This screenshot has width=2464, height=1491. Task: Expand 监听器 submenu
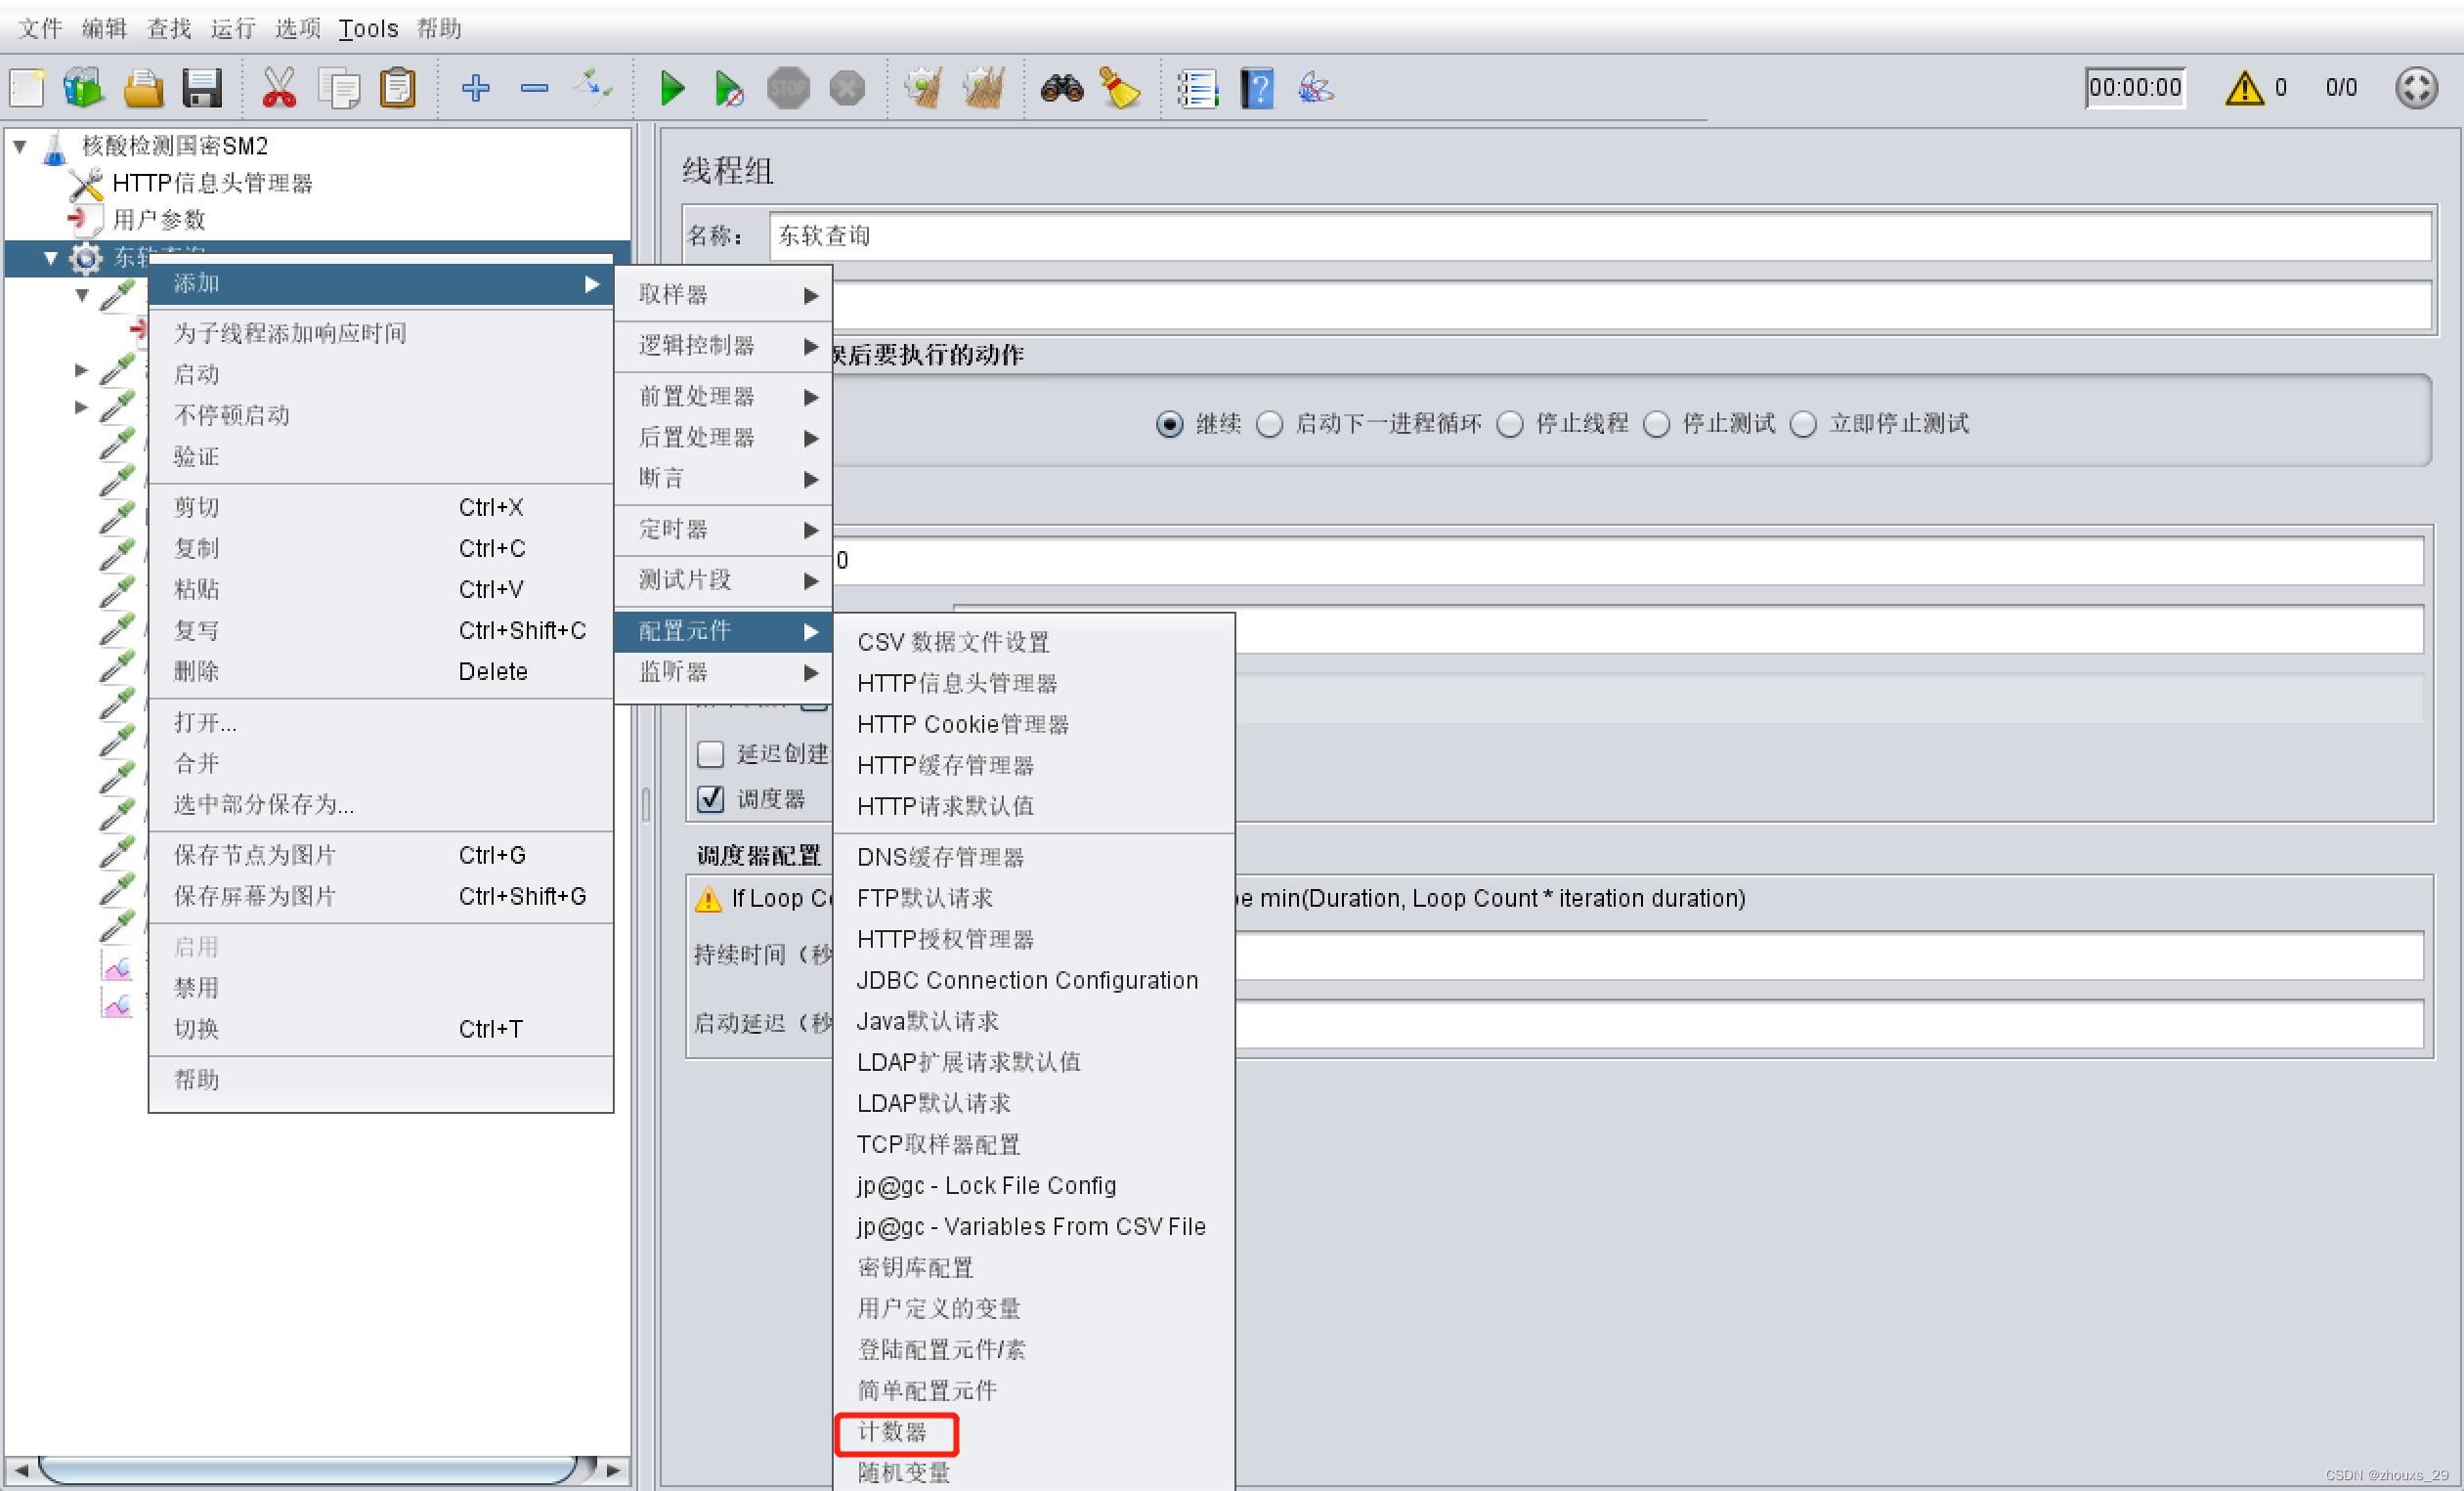pyautogui.click(x=724, y=672)
